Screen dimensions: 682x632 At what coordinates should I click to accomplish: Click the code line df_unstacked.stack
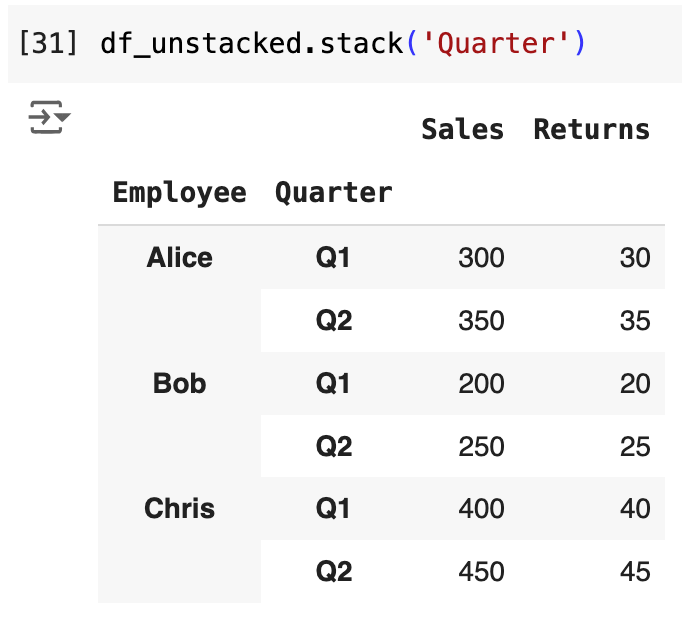click(252, 44)
